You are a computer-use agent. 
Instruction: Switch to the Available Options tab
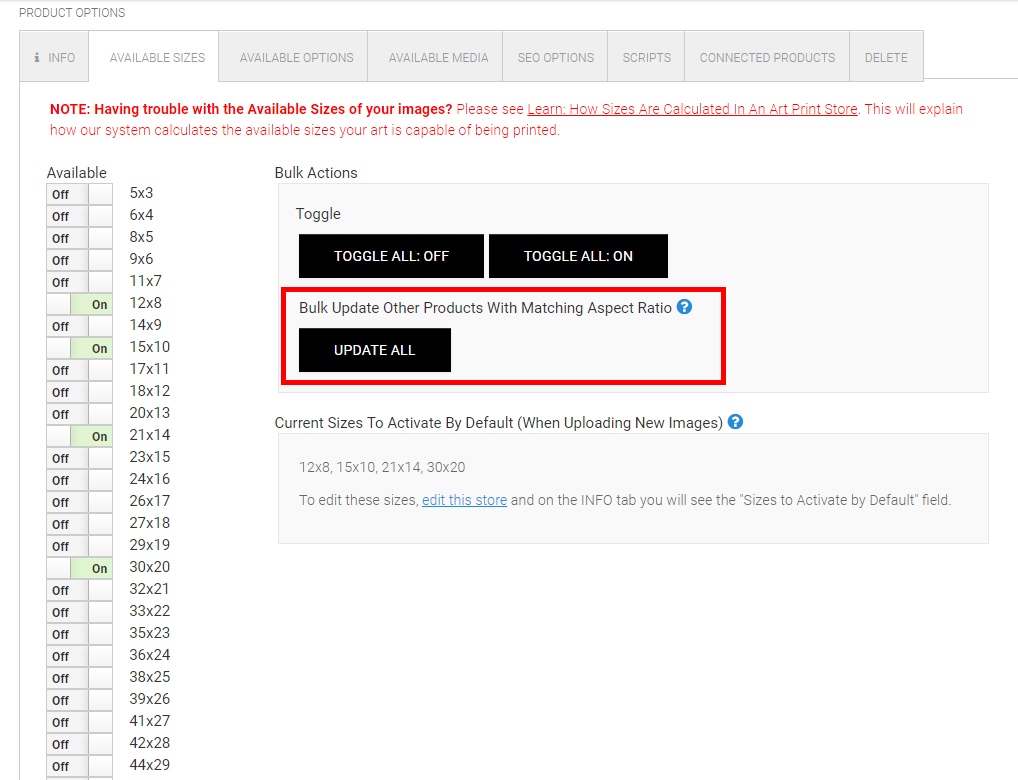pyautogui.click(x=296, y=57)
